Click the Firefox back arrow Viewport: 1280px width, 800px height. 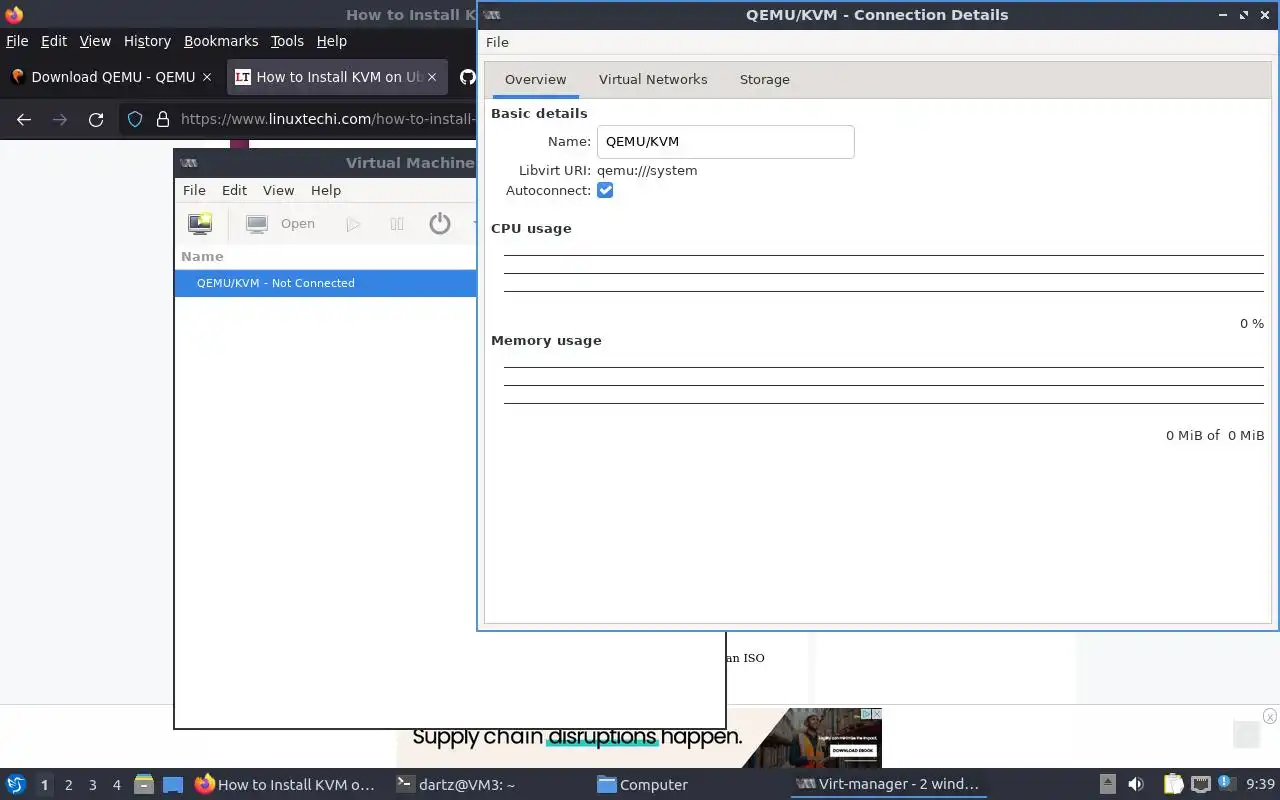click(24, 119)
